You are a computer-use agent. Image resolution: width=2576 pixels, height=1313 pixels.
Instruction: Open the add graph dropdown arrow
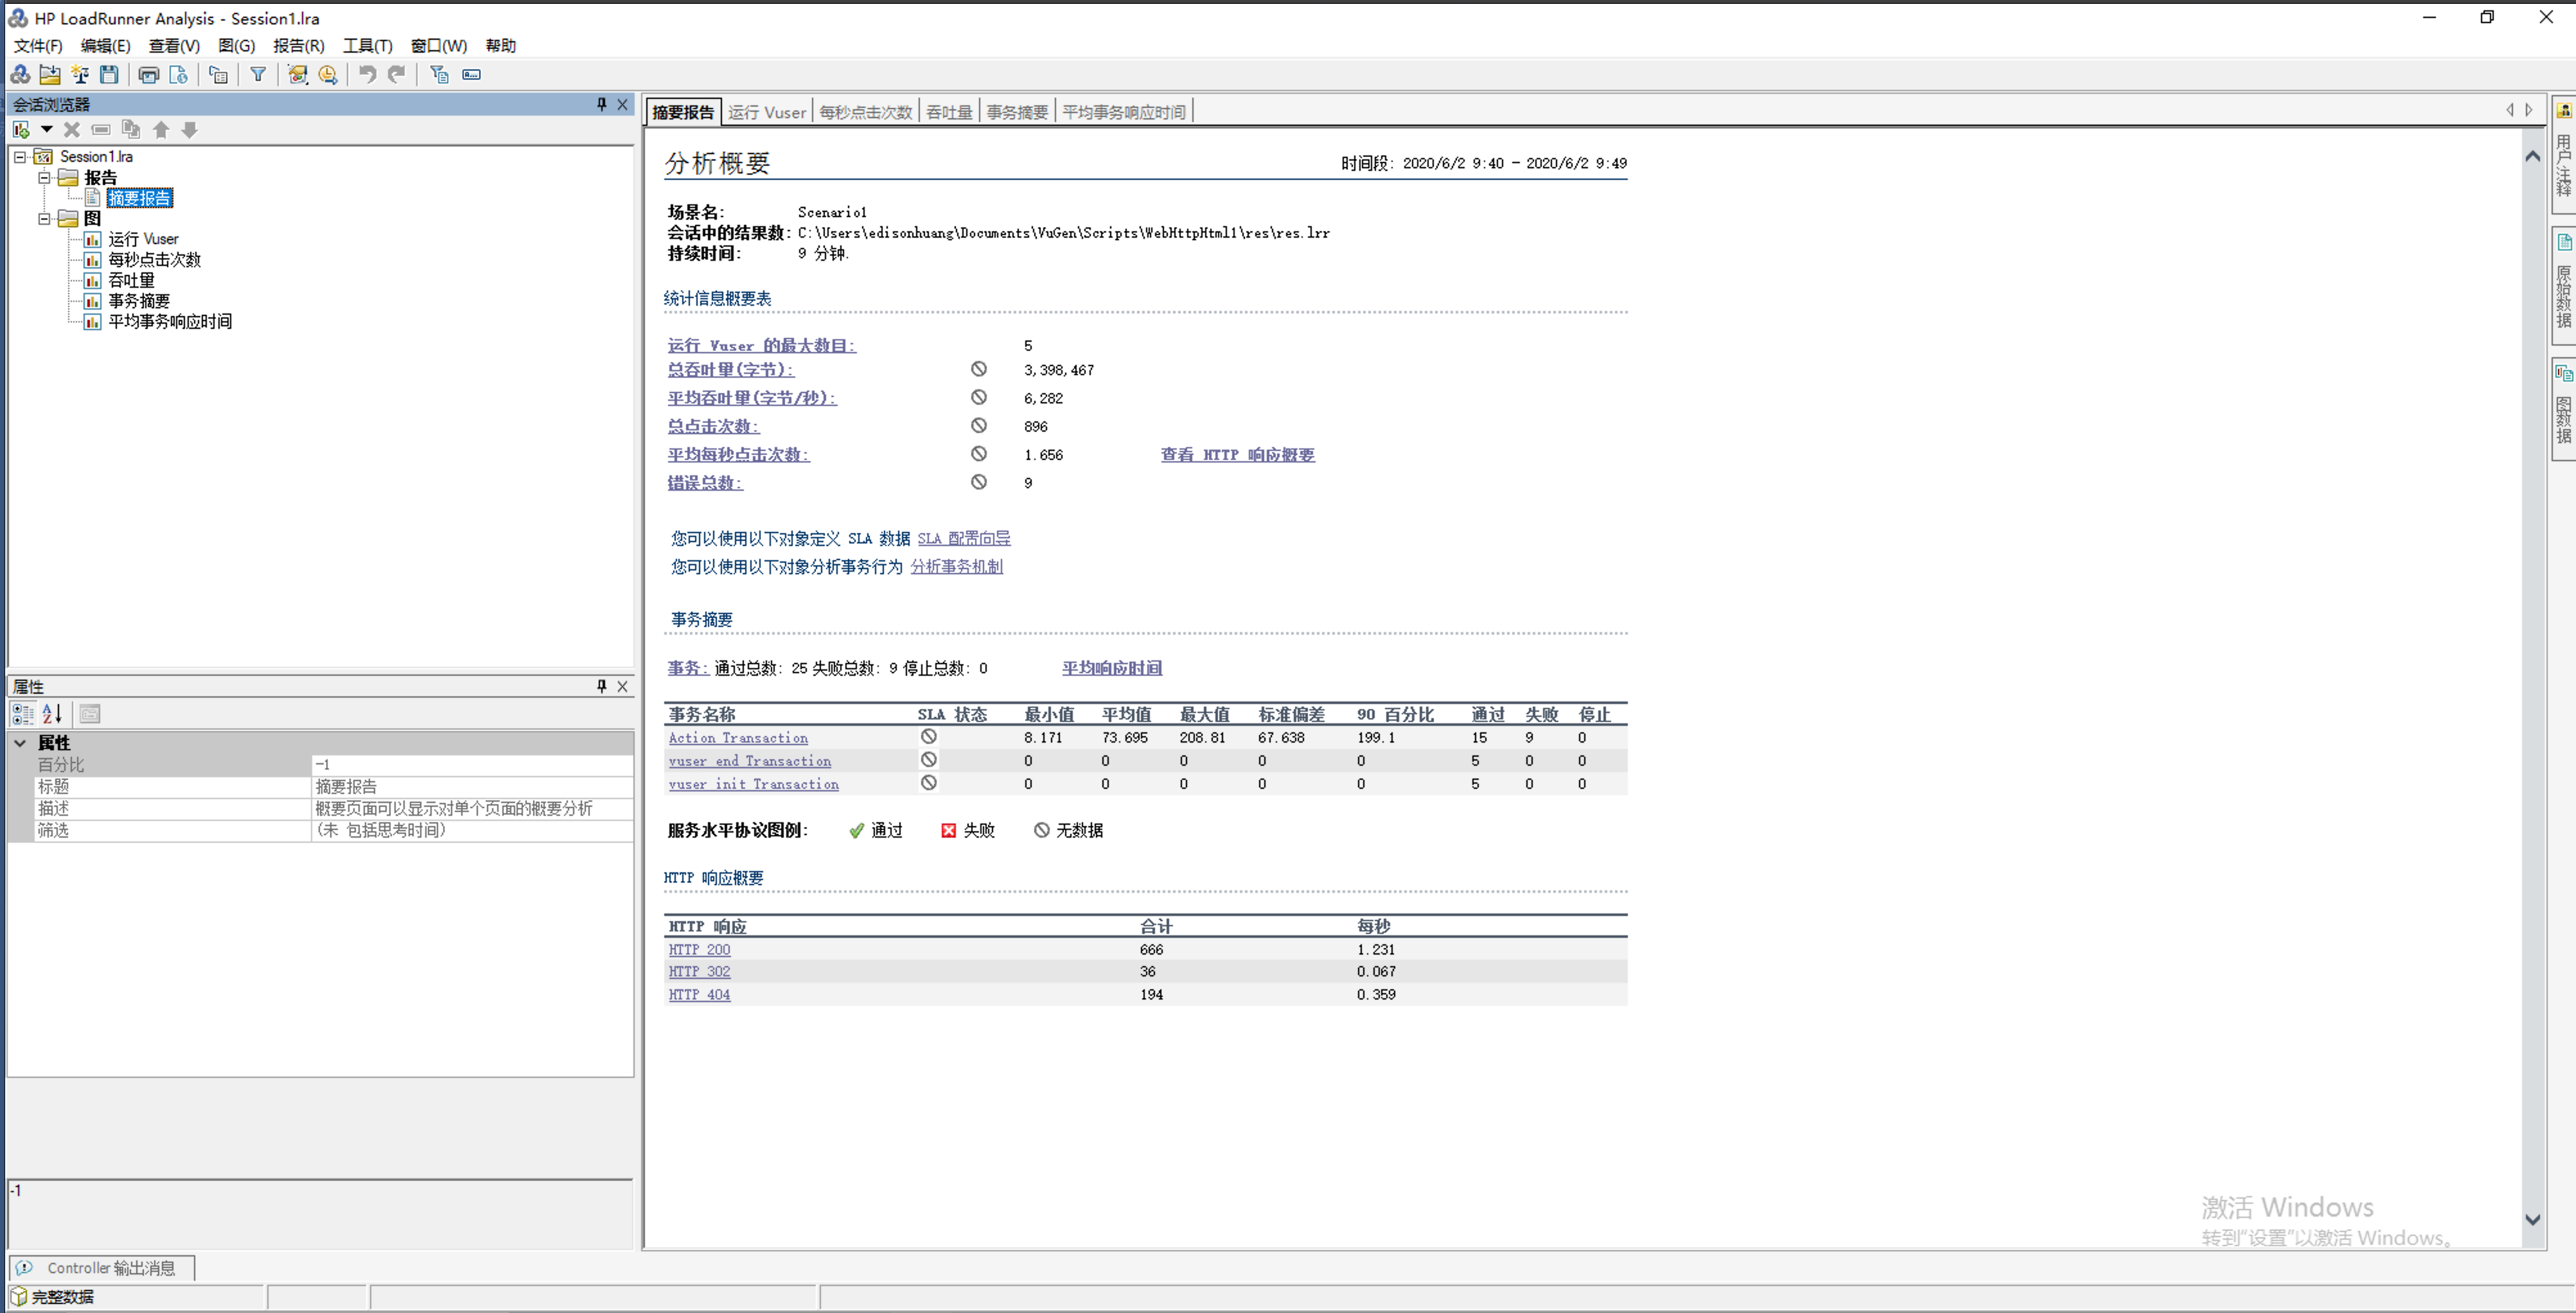click(x=46, y=130)
